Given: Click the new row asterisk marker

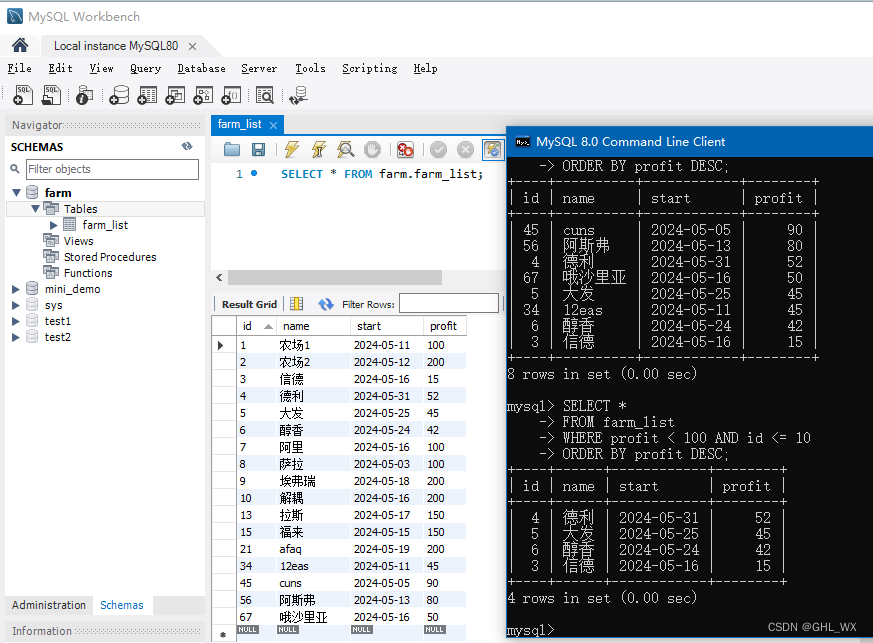Looking at the screenshot, I should pyautogui.click(x=223, y=634).
